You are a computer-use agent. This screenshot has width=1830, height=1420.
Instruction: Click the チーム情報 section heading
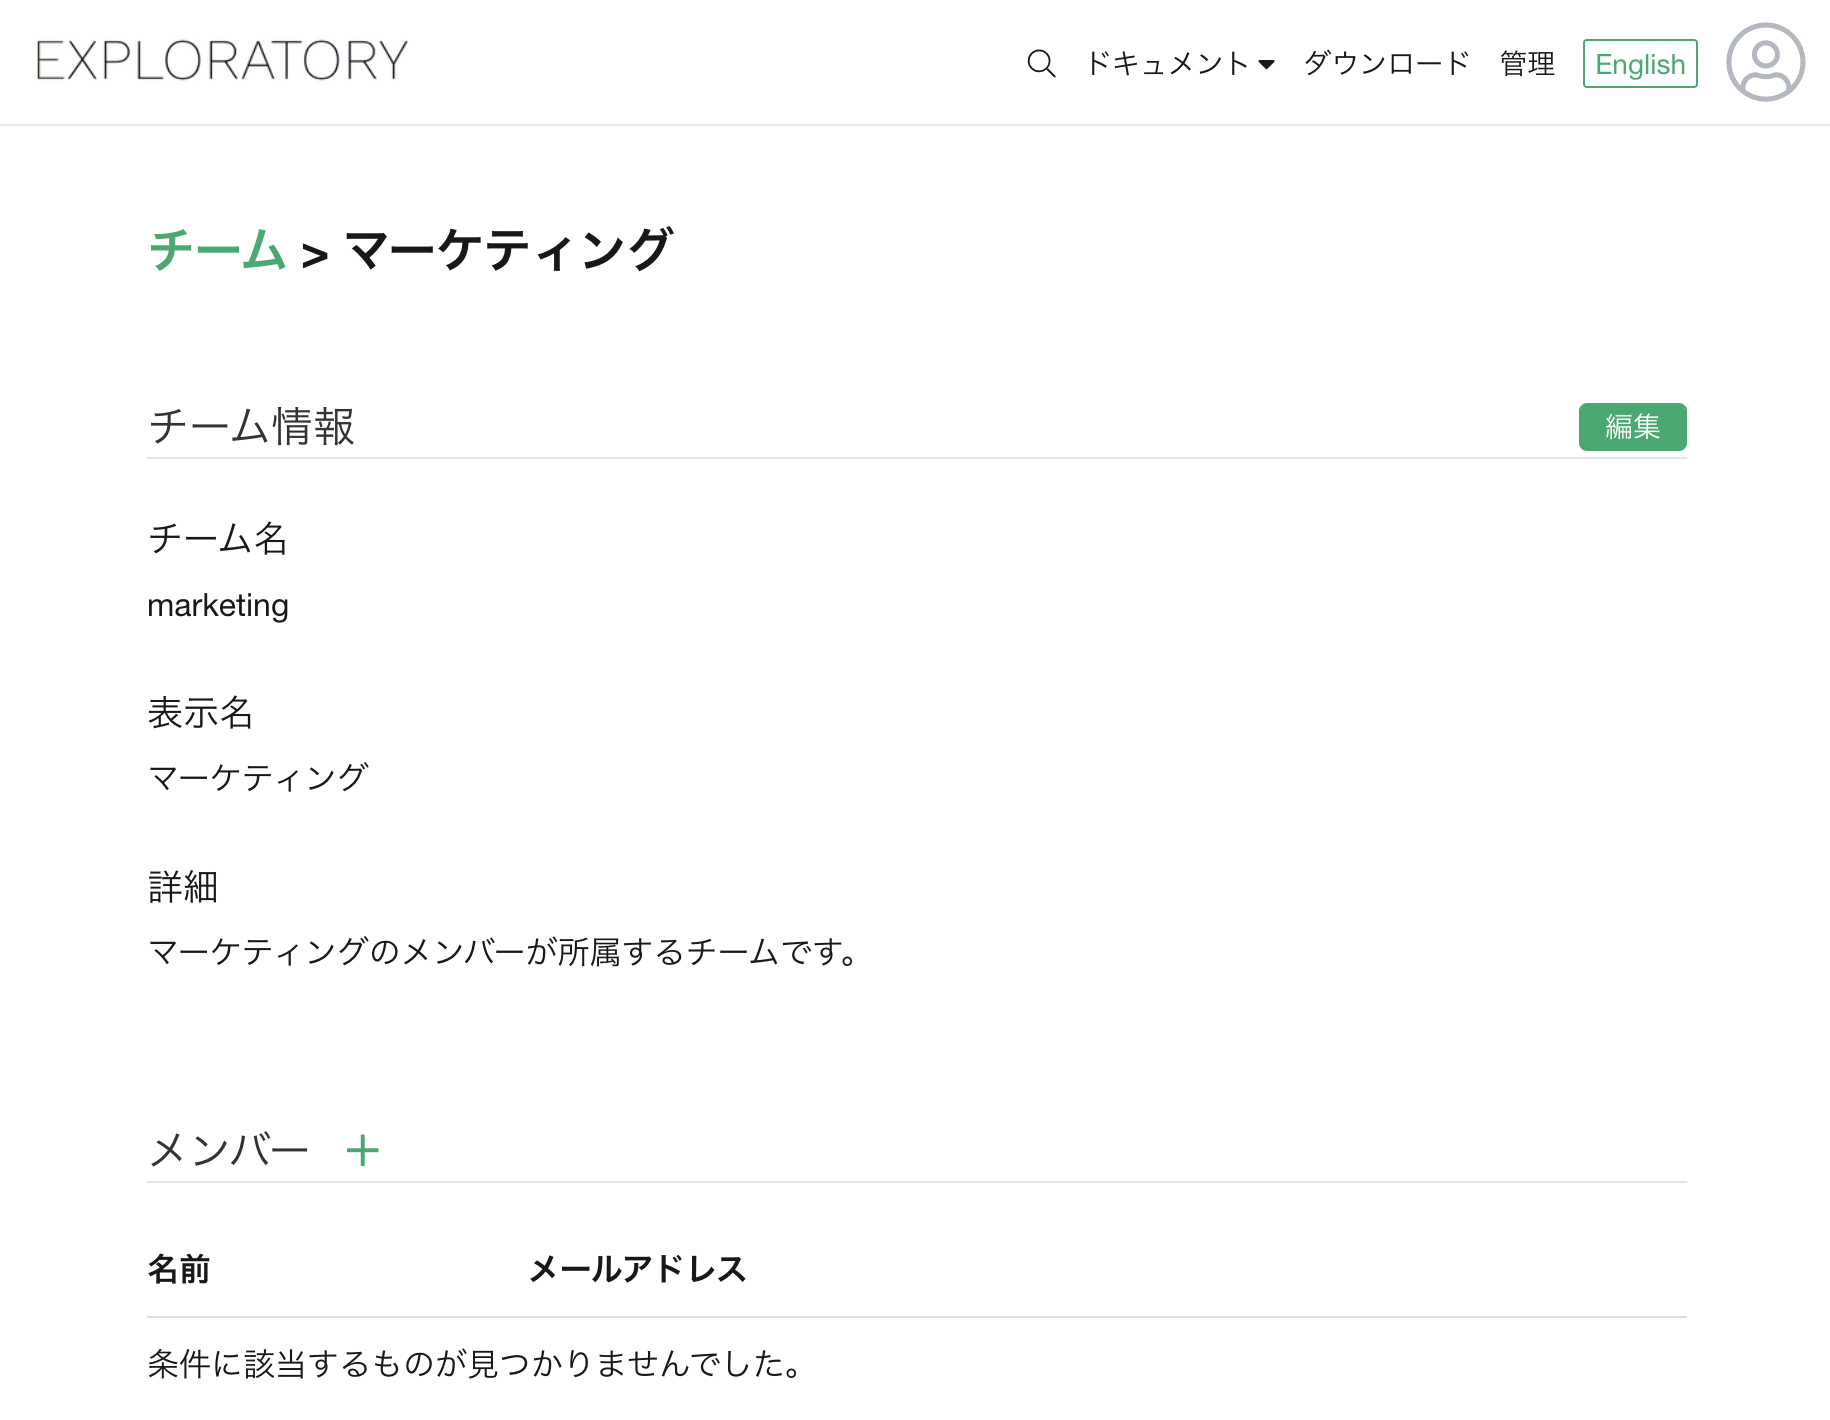coord(251,426)
